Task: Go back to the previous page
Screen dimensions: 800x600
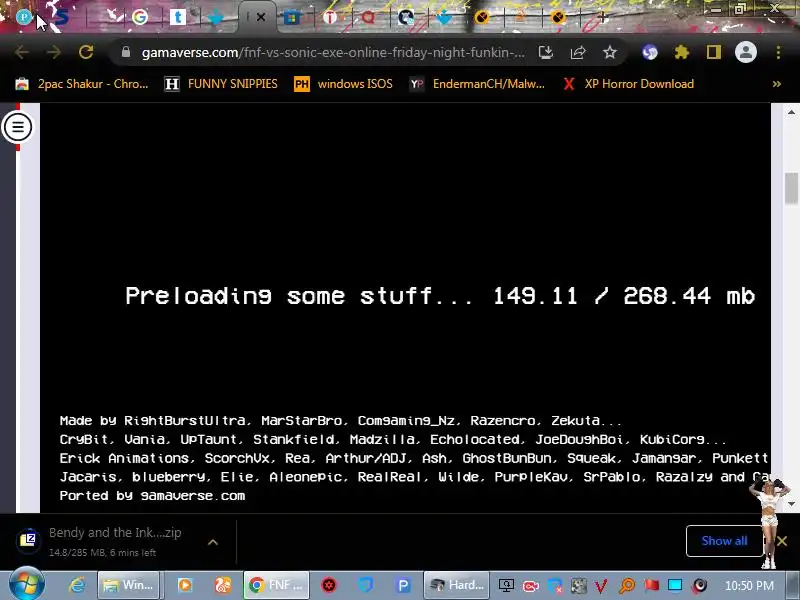Action: (x=21, y=52)
